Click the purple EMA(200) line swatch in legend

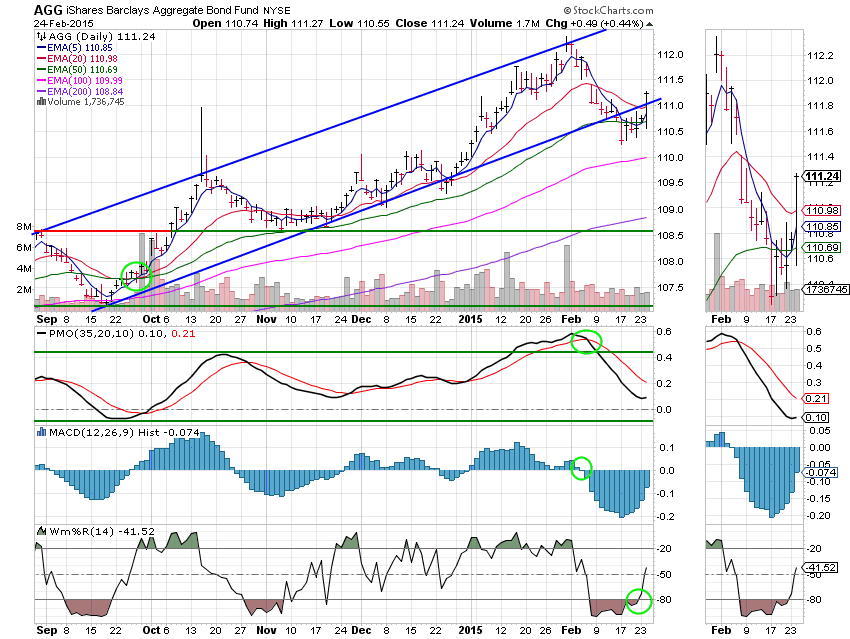pos(41,91)
